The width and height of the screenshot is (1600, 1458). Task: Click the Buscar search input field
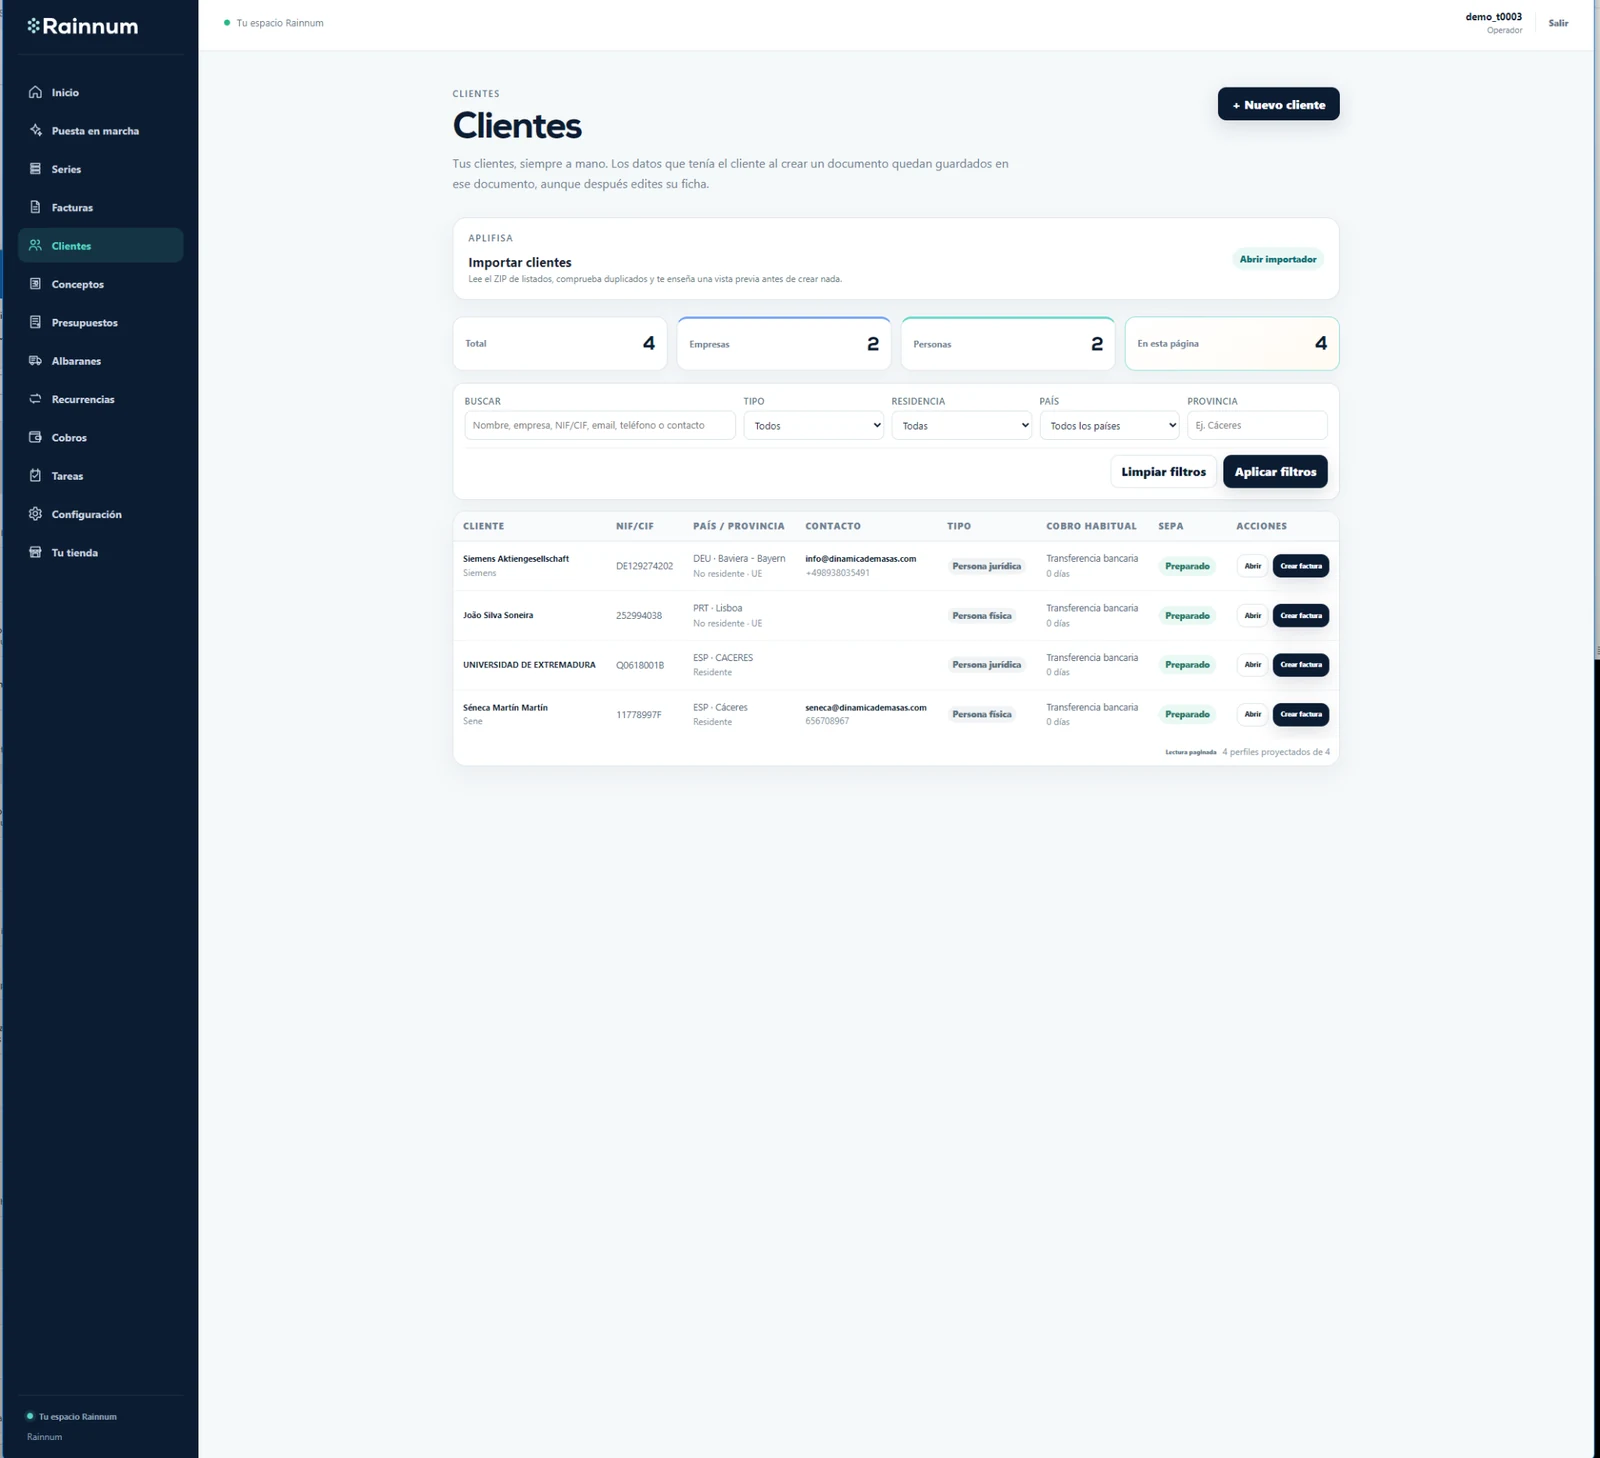600,425
